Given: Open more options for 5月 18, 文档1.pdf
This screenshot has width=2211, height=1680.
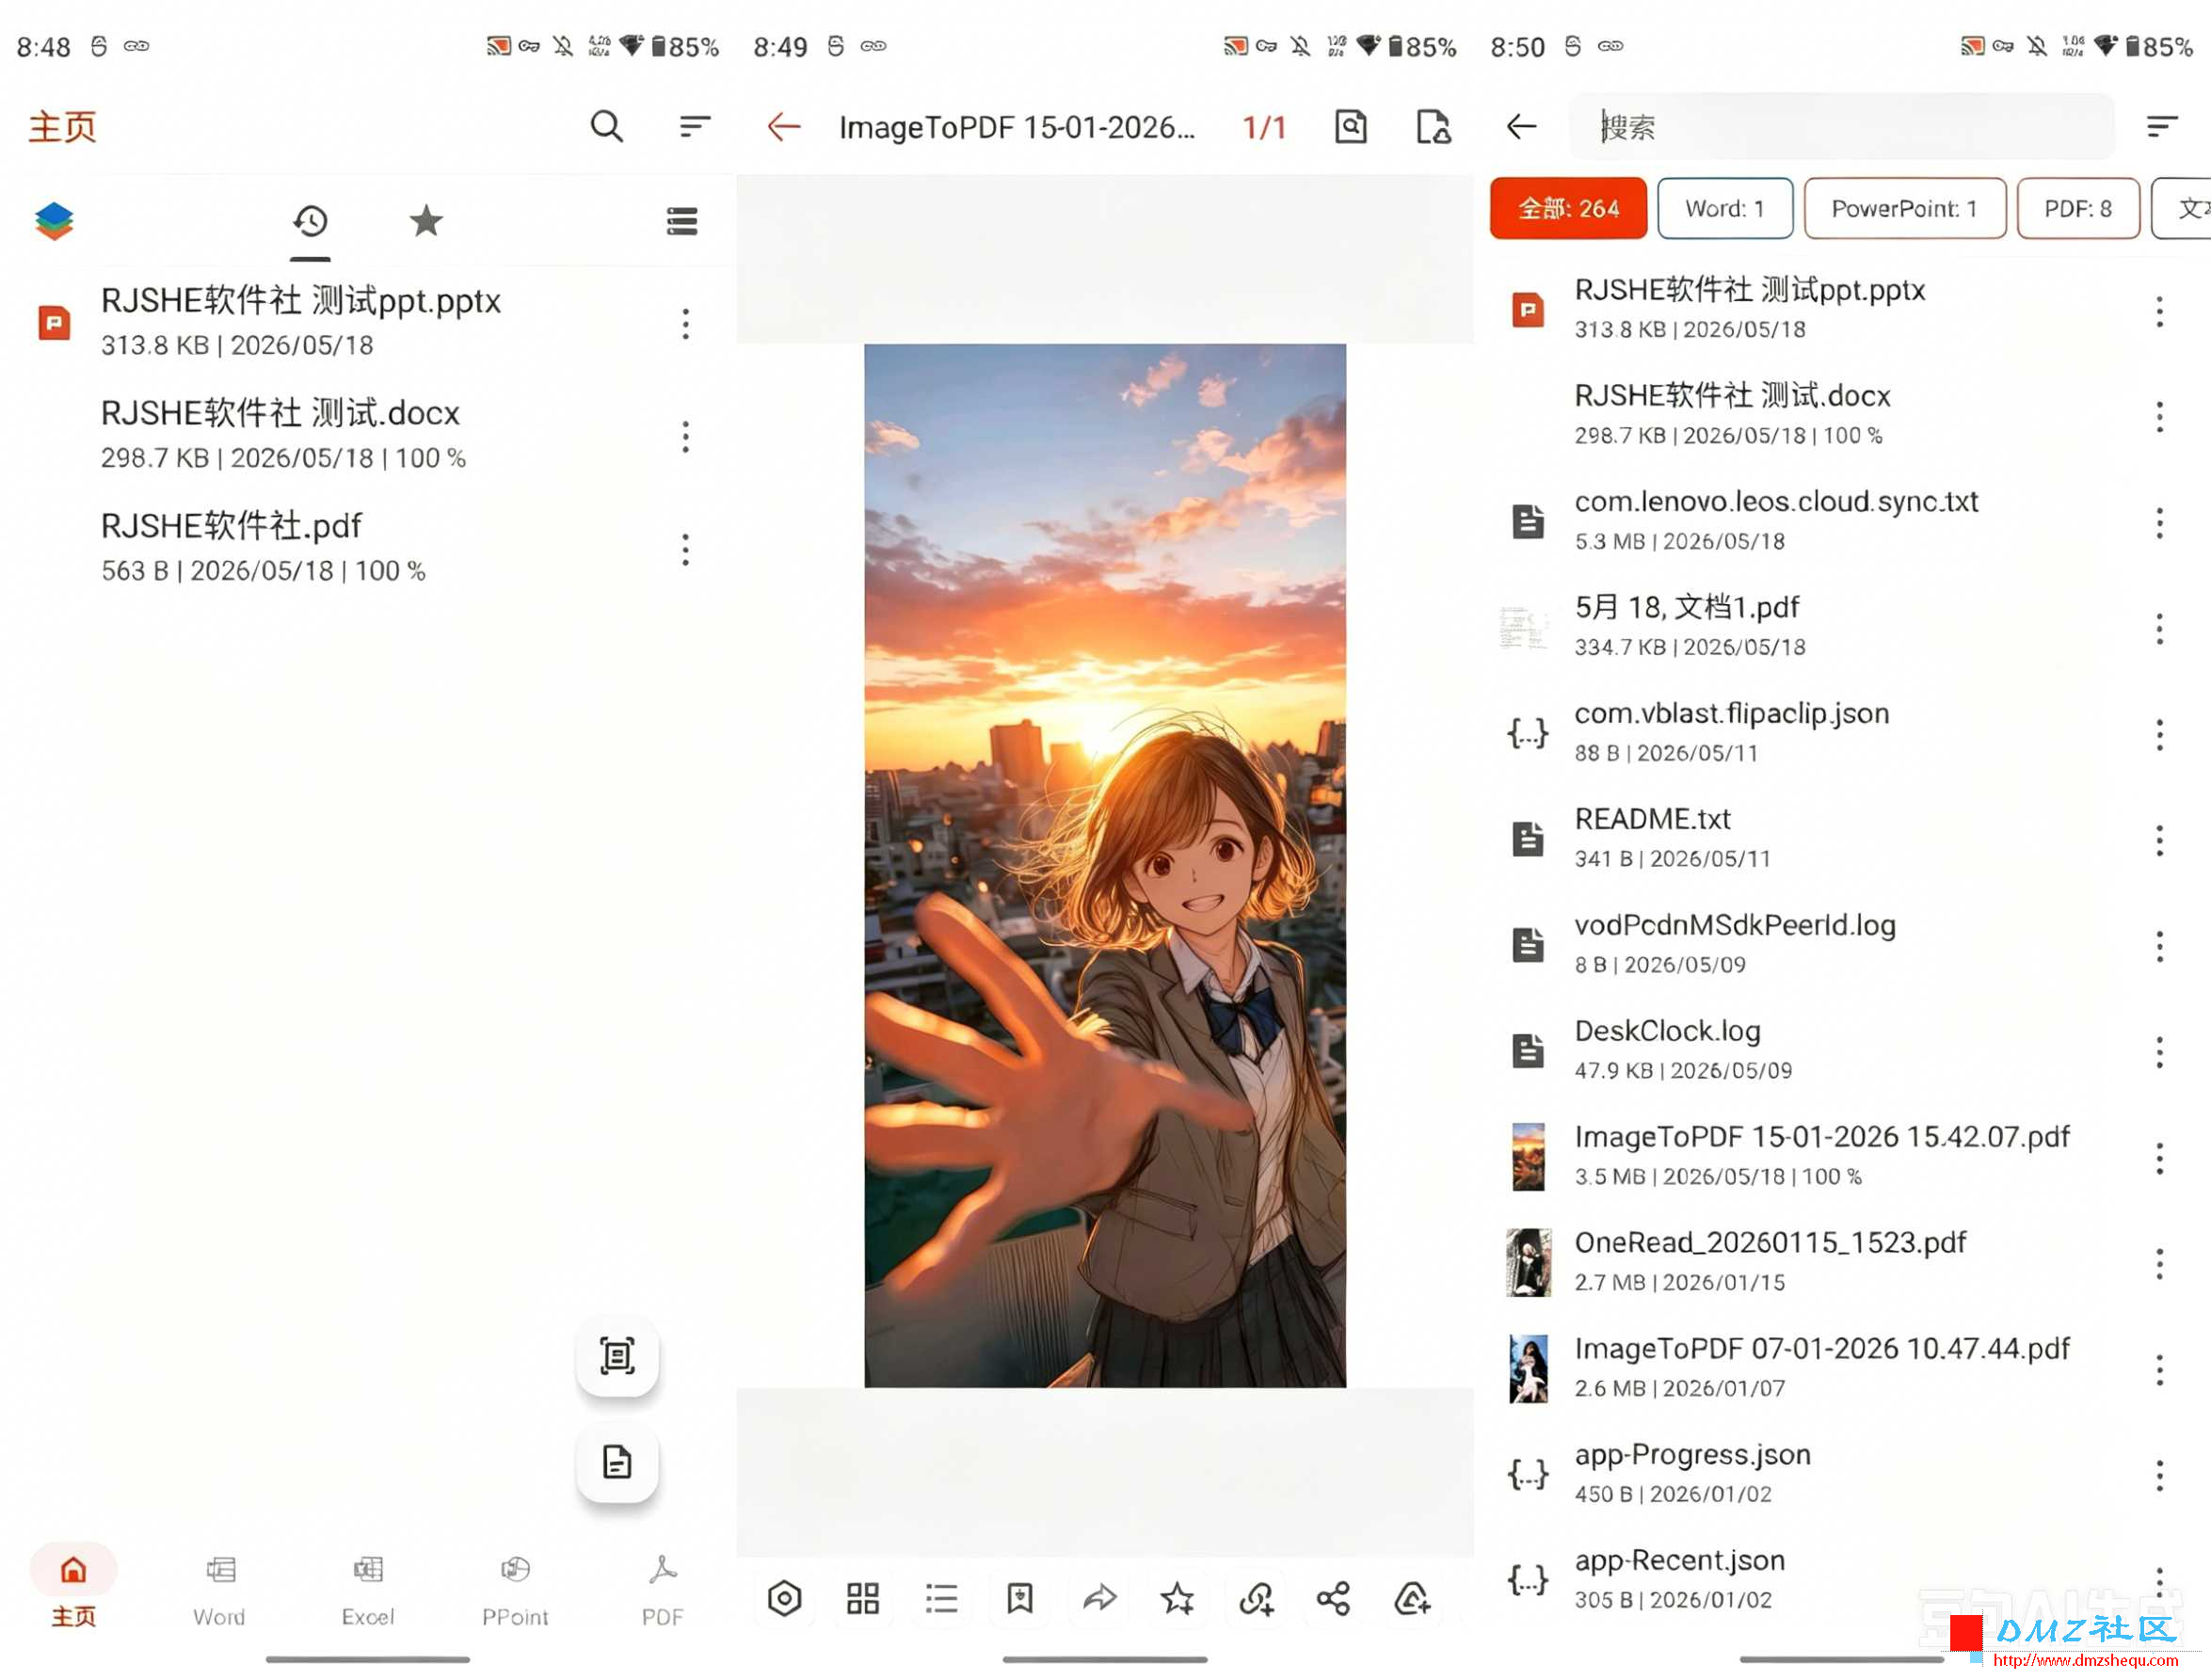Looking at the screenshot, I should 2160,629.
